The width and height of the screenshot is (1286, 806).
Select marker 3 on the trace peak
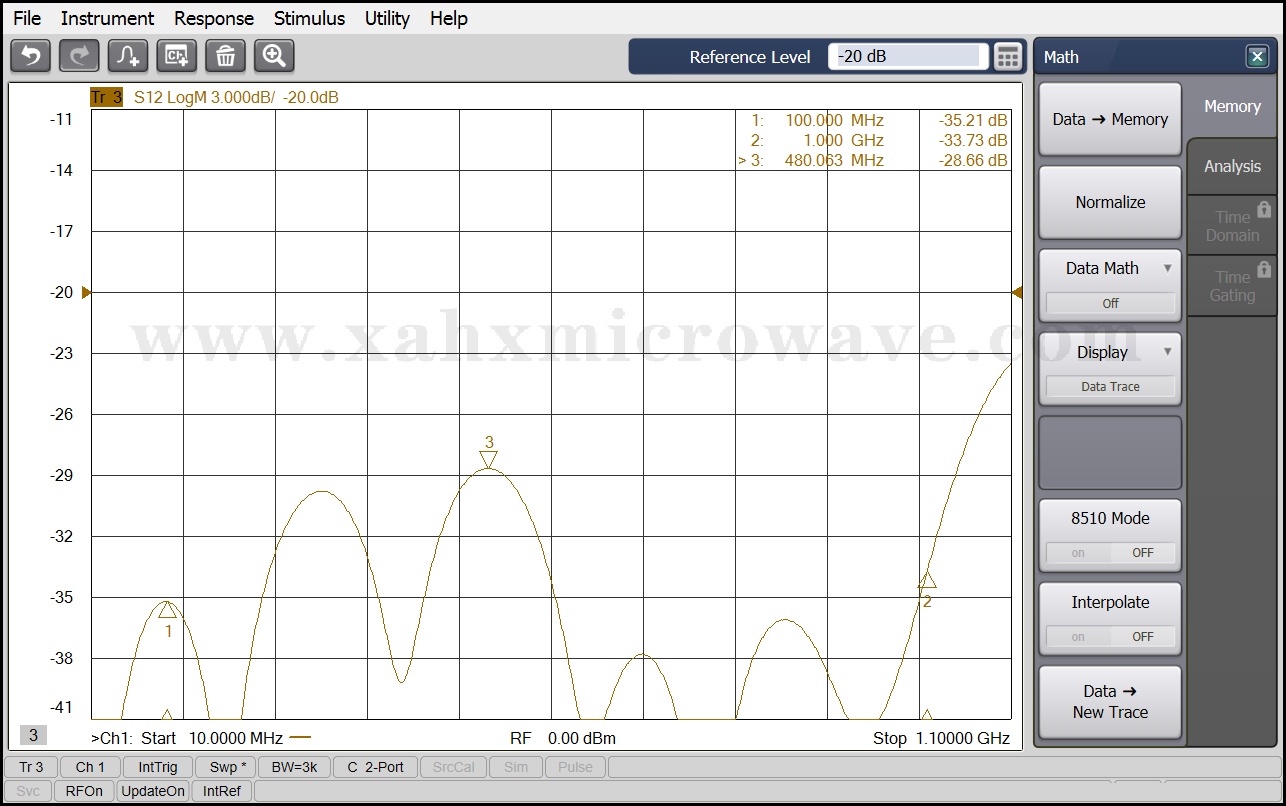click(488, 459)
